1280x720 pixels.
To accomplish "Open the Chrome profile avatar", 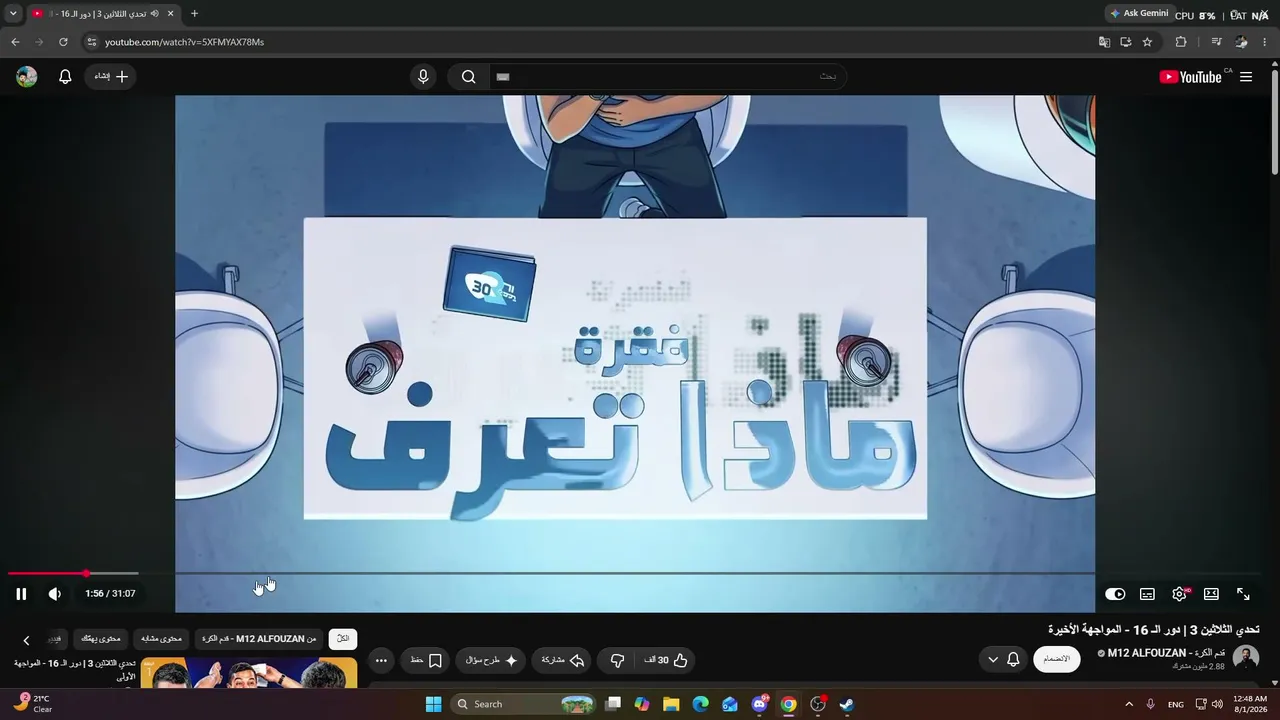I will (1241, 42).
